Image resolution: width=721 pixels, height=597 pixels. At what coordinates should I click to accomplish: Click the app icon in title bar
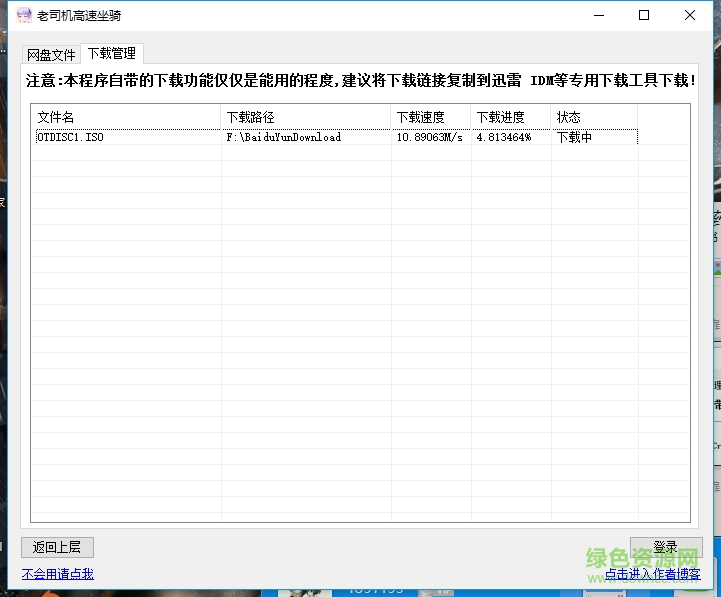[x=20, y=16]
